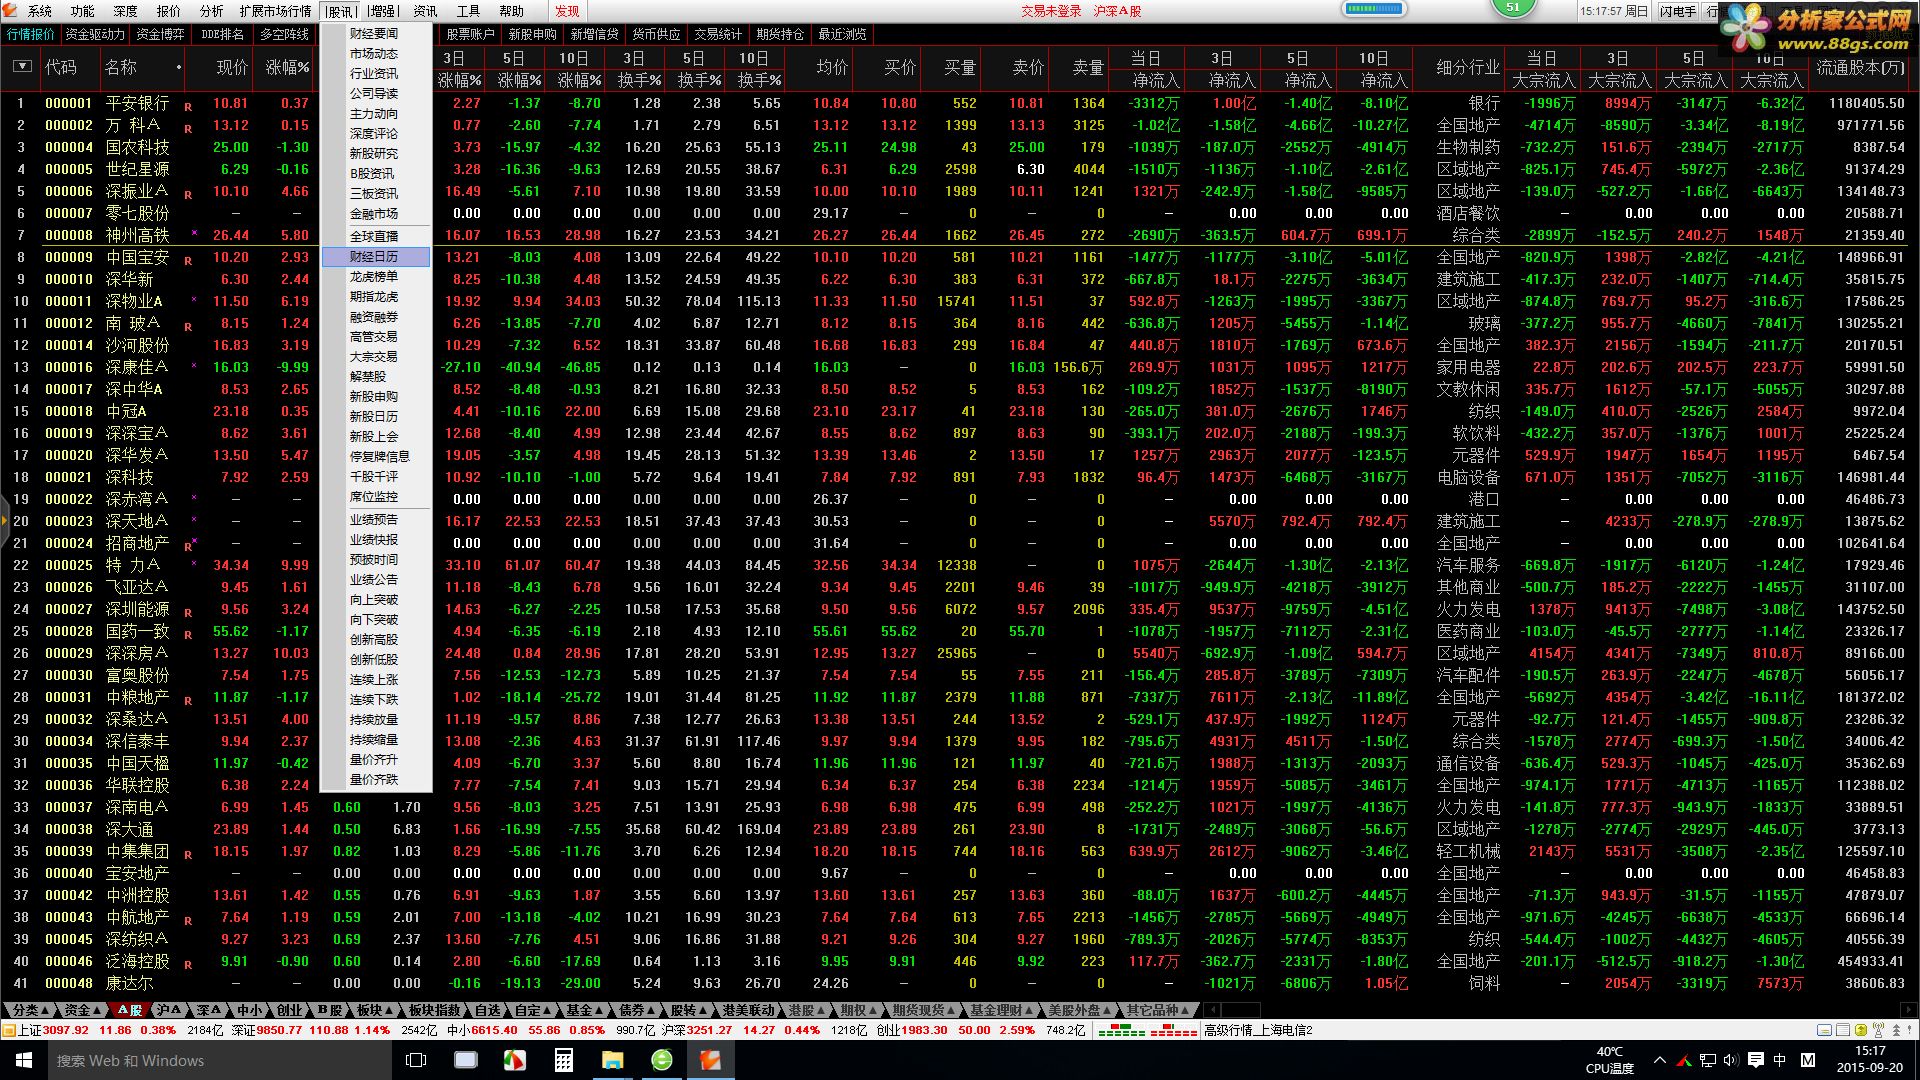Click the 创业 index value 1983.30
1920x1080 pixels.
pyautogui.click(x=923, y=1030)
